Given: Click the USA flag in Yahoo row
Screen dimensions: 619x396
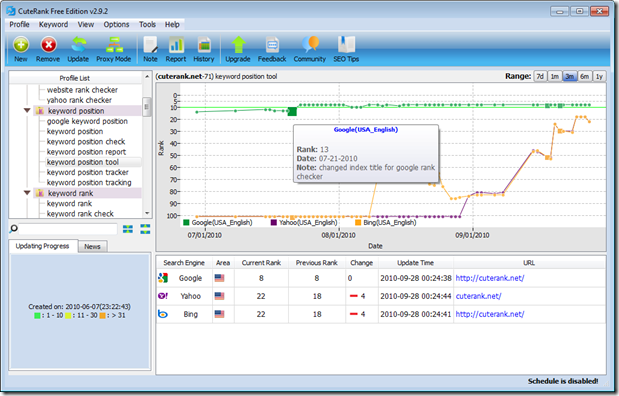Looking at the screenshot, I should pyautogui.click(x=219, y=296).
